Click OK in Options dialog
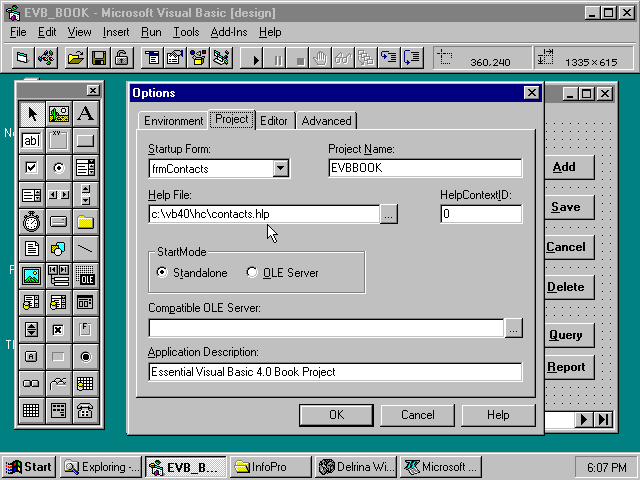This screenshot has width=640, height=480. tap(336, 415)
